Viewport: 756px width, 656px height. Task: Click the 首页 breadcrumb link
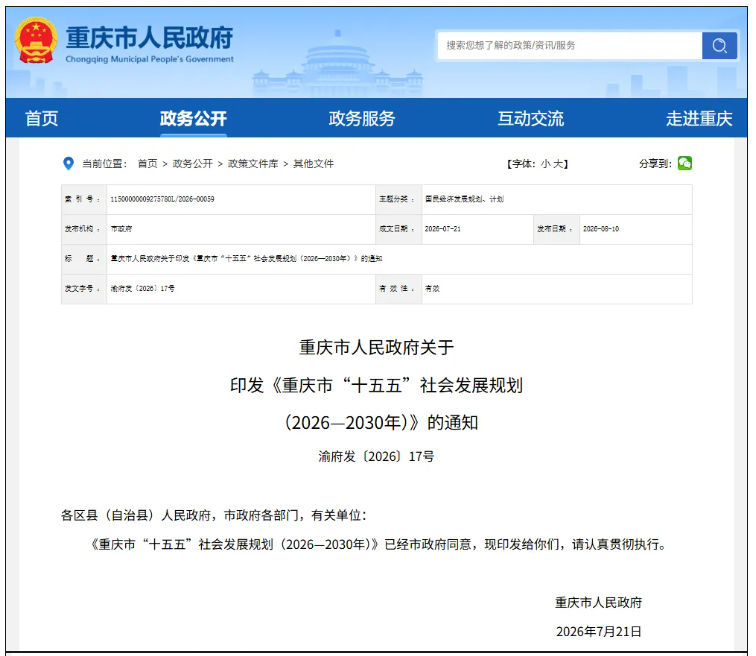[x=148, y=164]
